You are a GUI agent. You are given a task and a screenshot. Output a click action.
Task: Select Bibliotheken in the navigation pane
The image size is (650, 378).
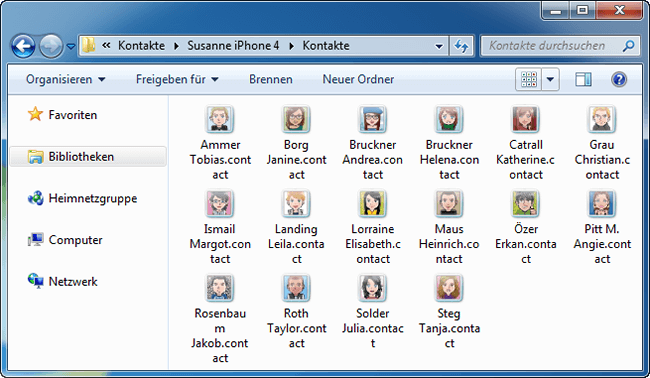click(88, 157)
